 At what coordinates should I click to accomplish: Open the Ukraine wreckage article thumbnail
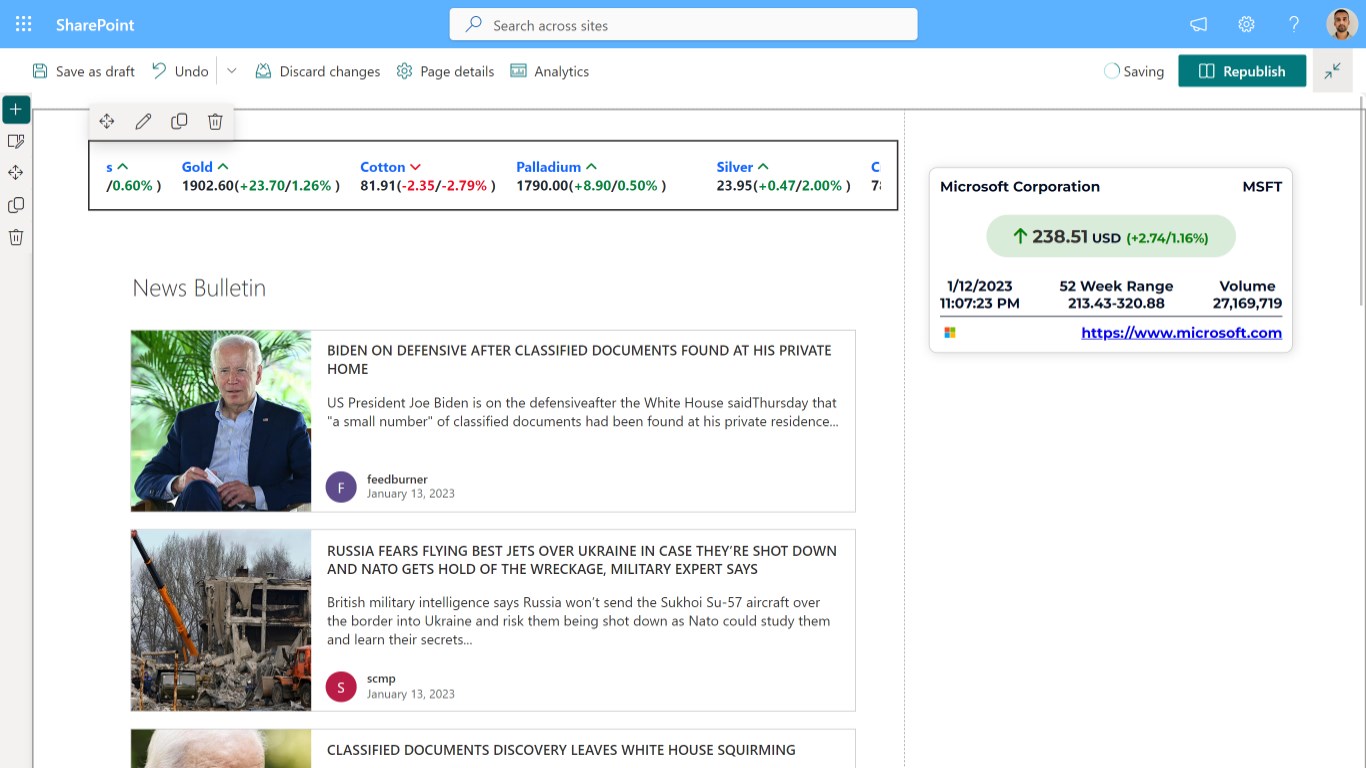click(x=221, y=620)
